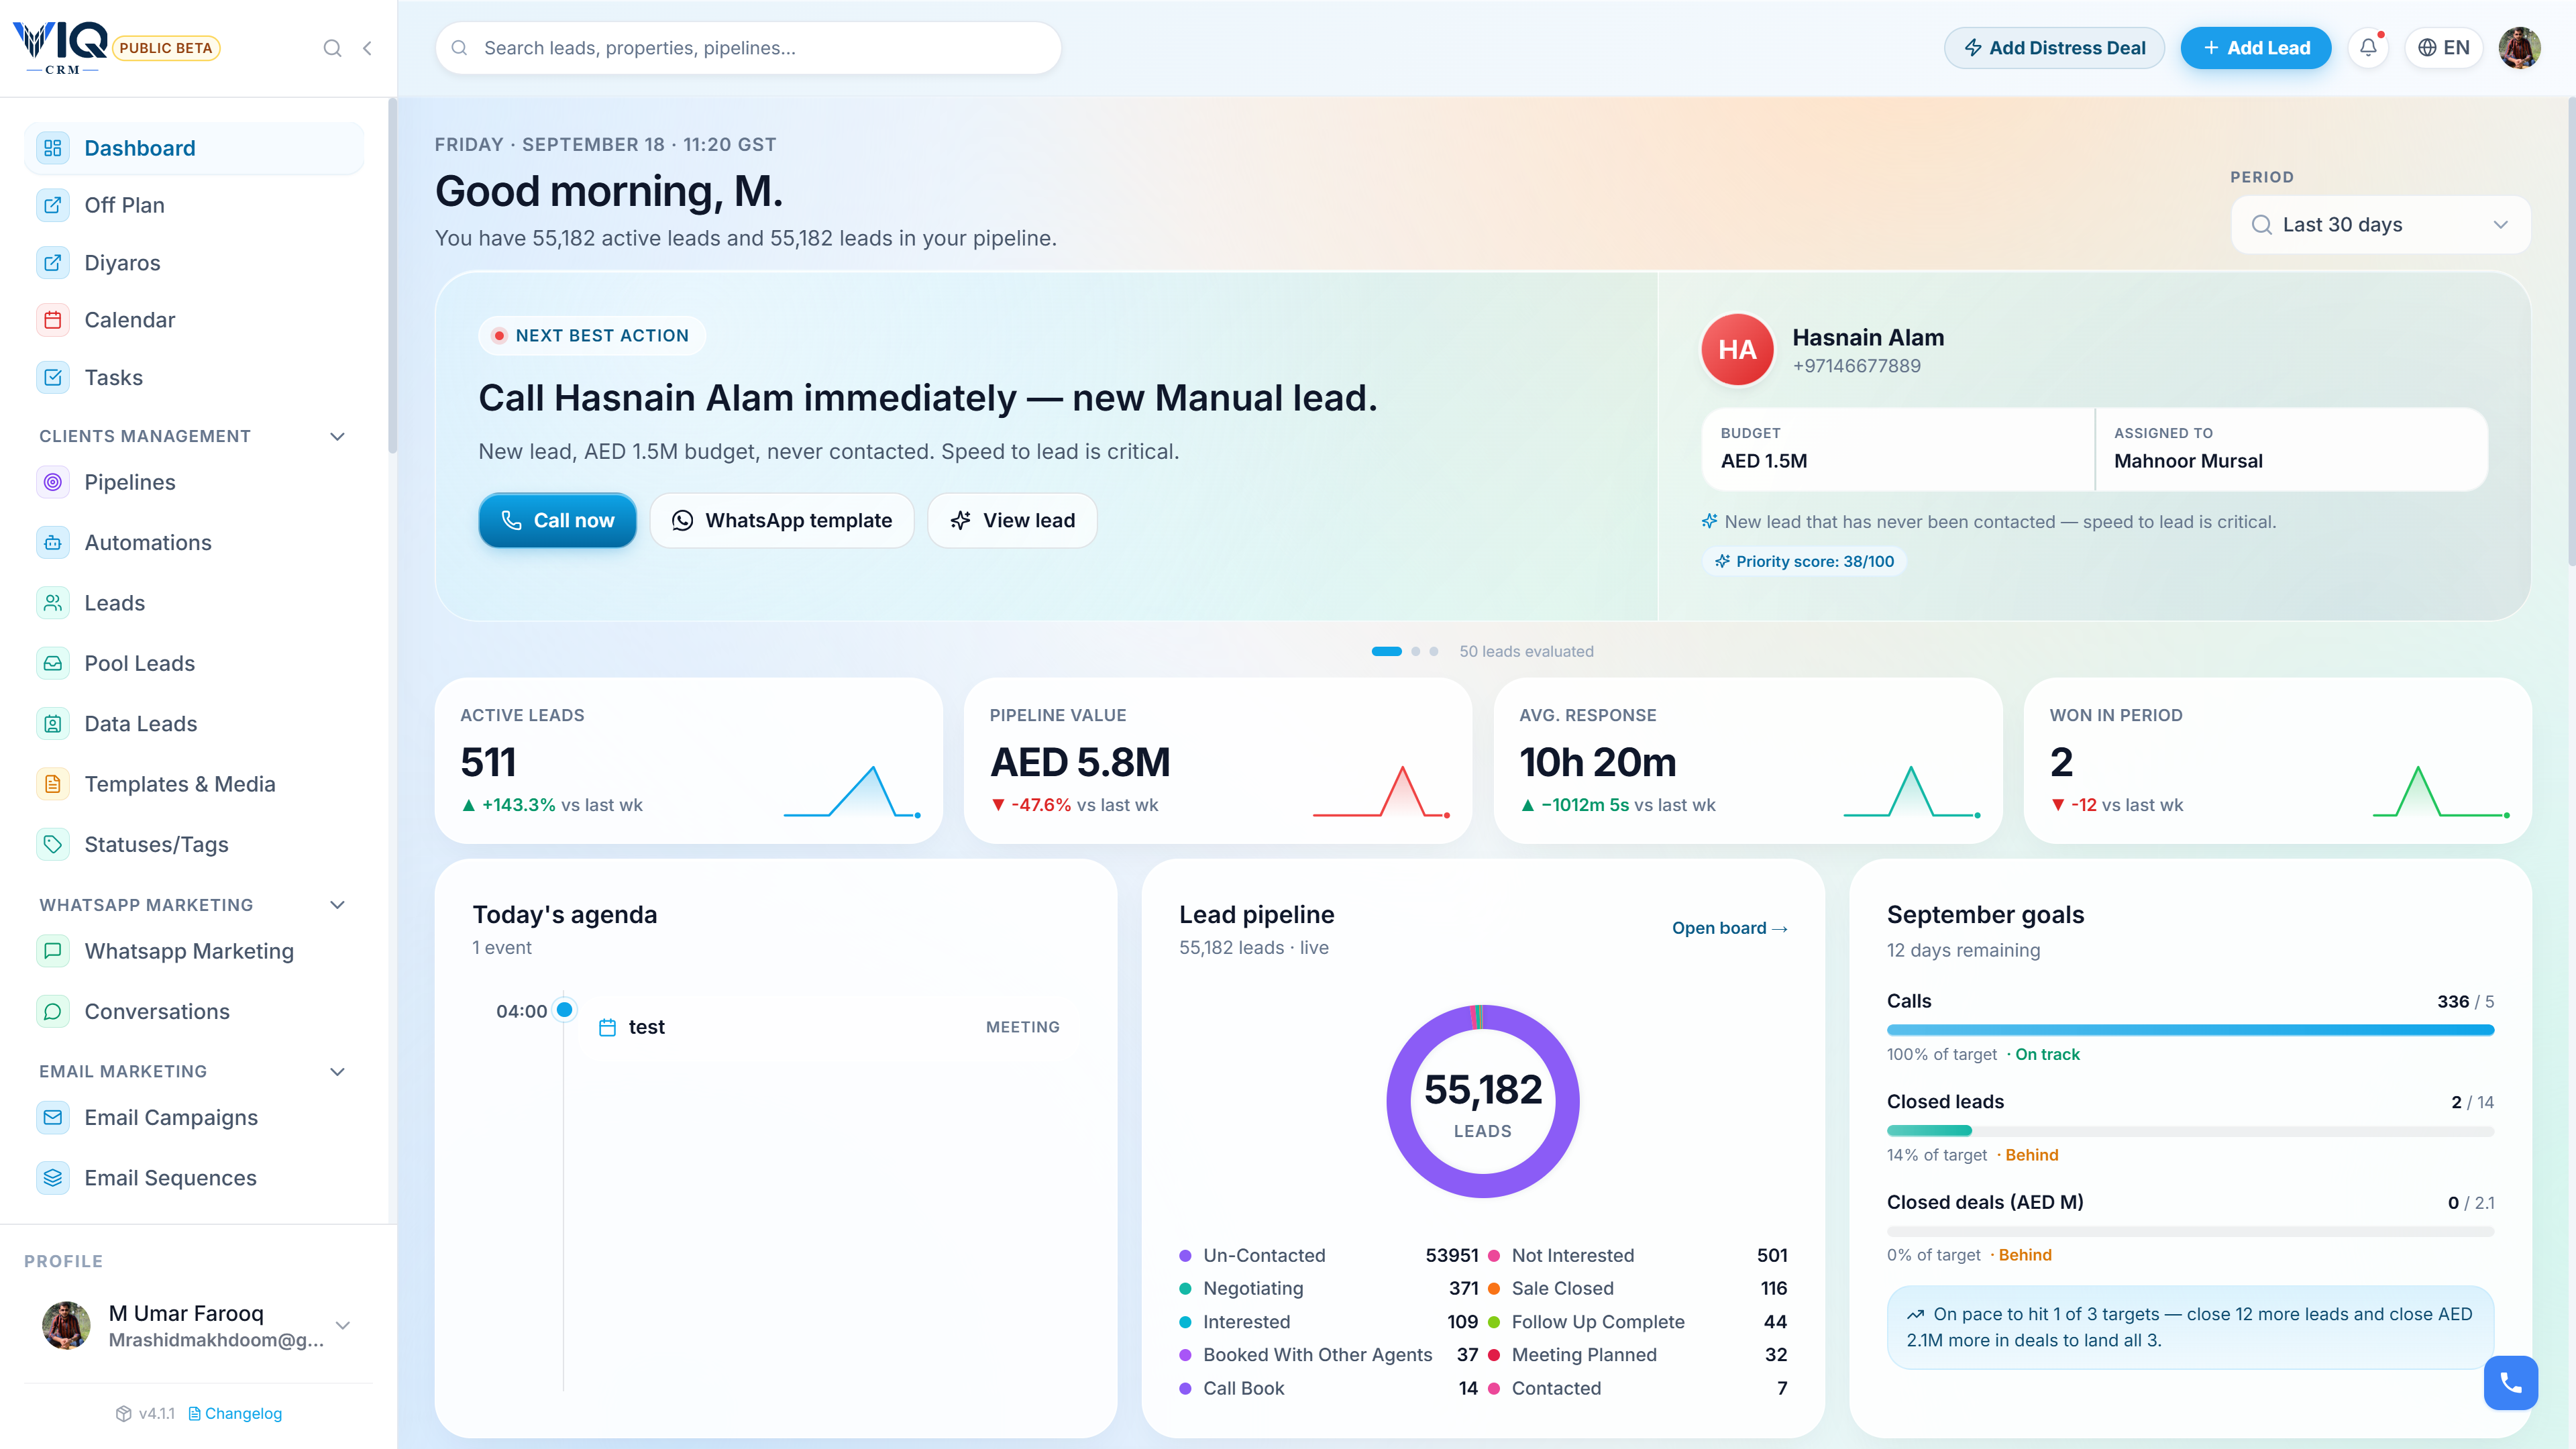Click the Data Leads contact icon

pos(53,723)
